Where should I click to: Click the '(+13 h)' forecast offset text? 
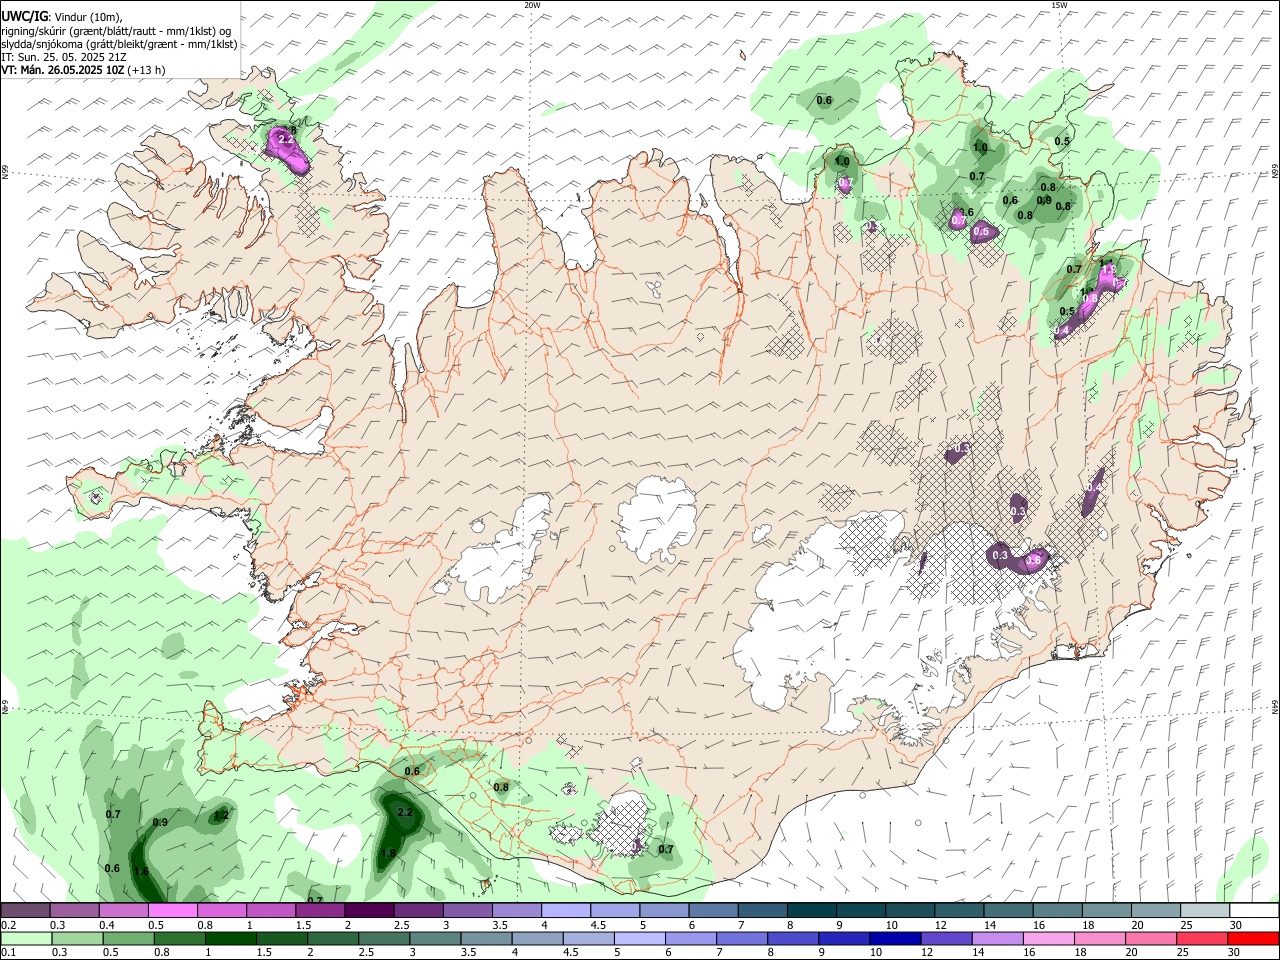[x=146, y=70]
